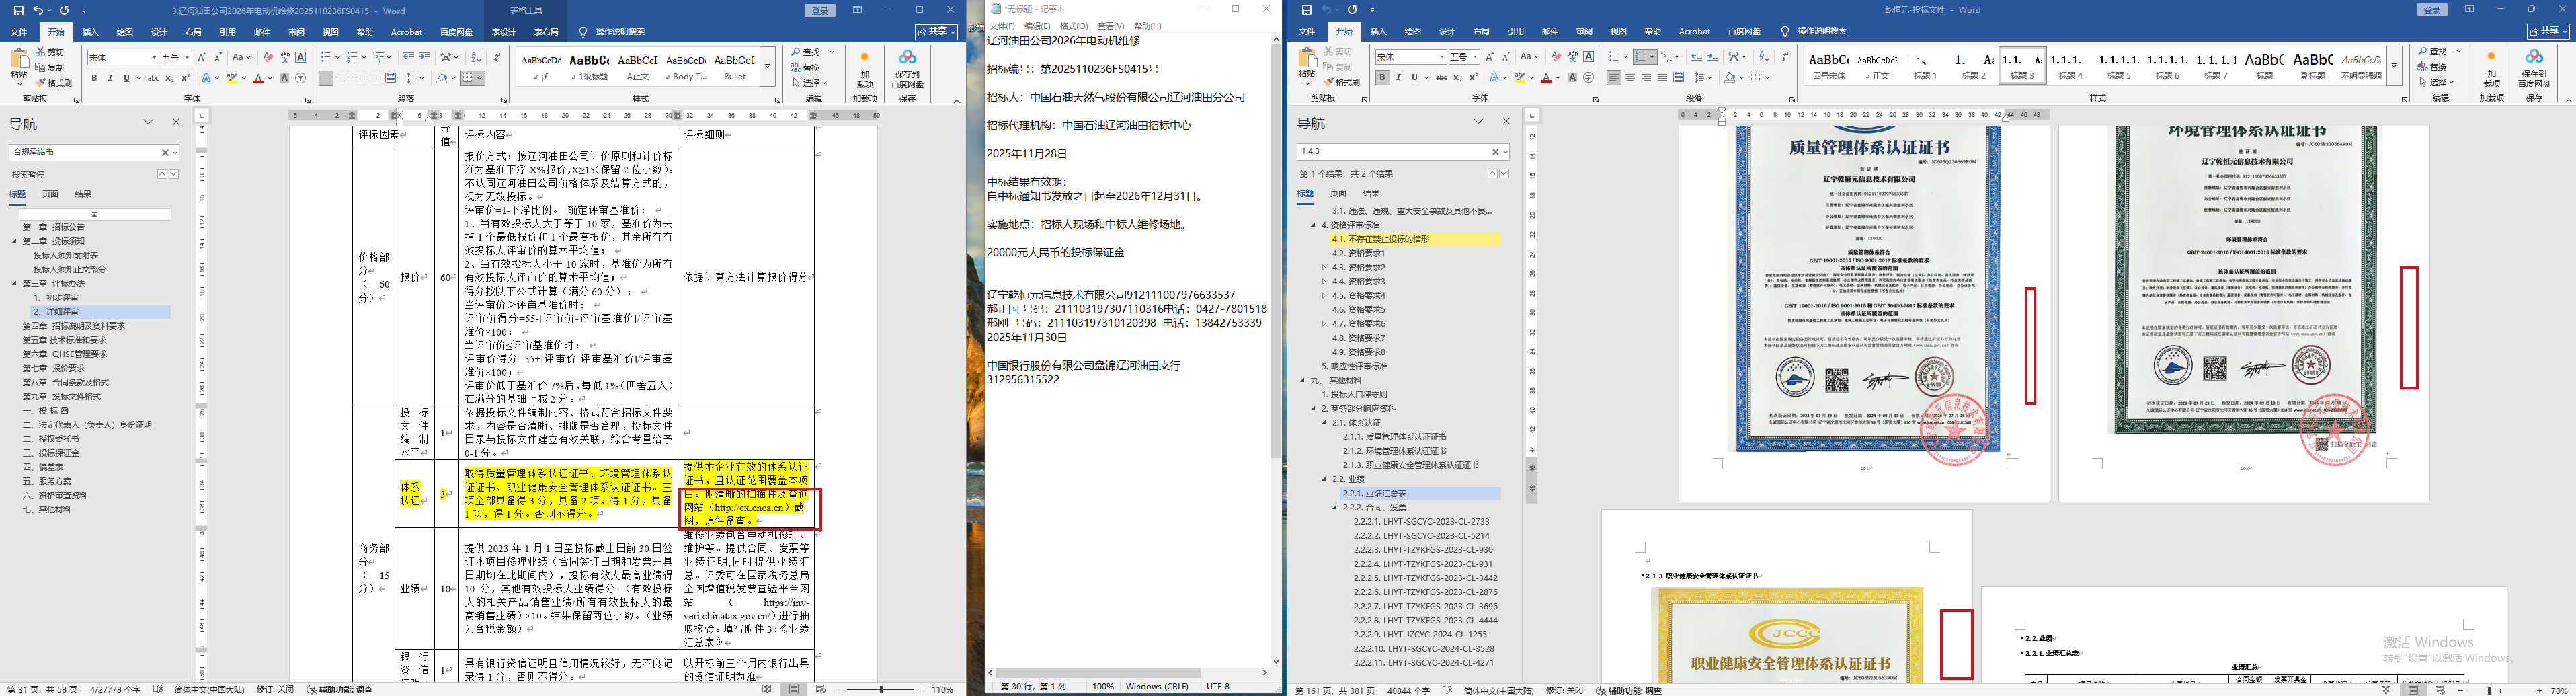Clear search text in right navigation pane
The height and width of the screenshot is (696, 2576).
point(1496,152)
